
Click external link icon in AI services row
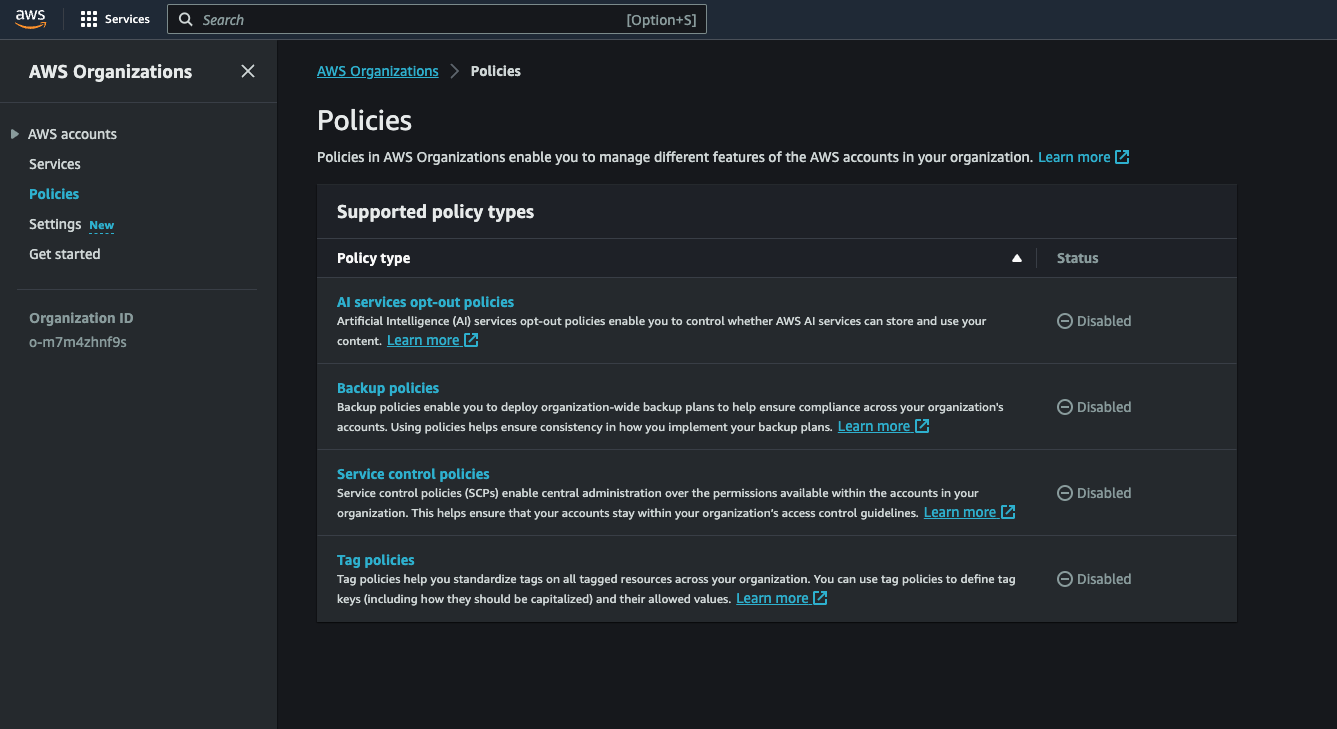[471, 340]
